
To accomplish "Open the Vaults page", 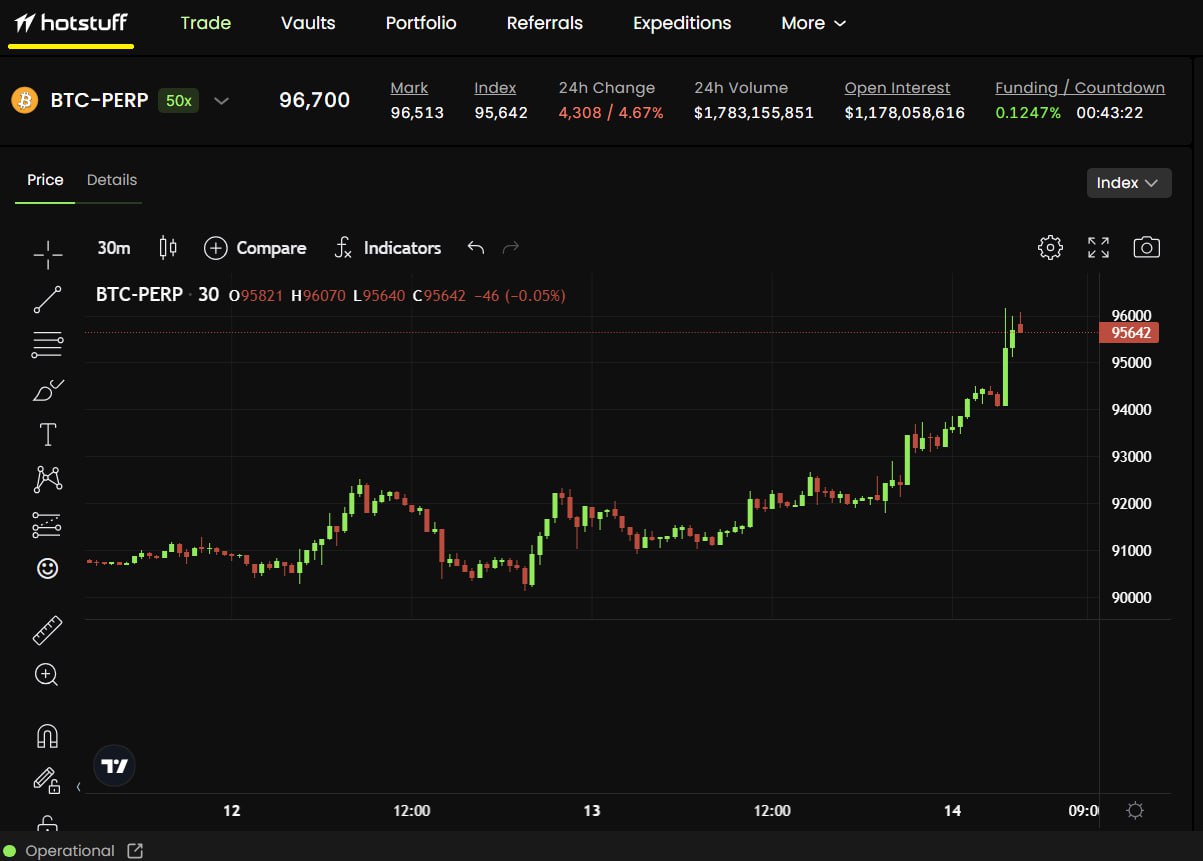I will pos(308,23).
